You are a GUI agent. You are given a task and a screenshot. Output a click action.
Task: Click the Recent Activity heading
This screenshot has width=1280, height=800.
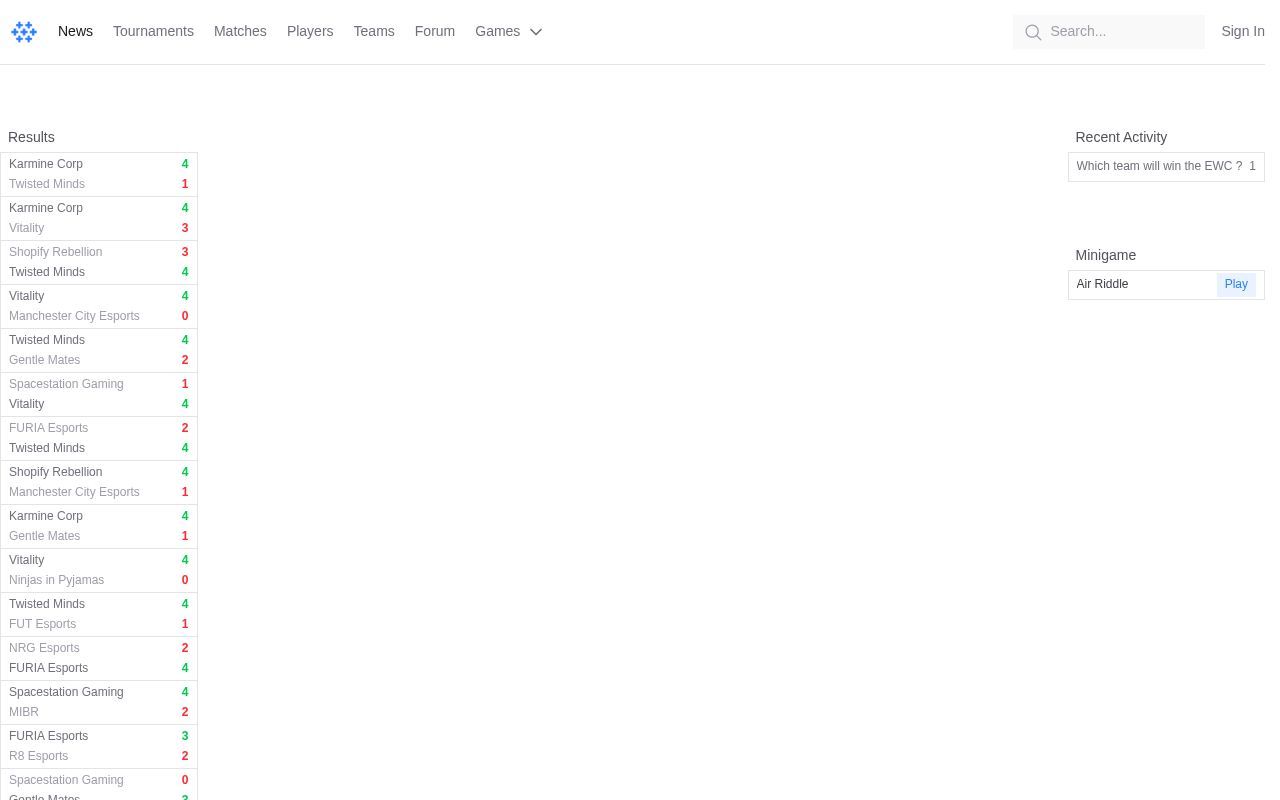click(1121, 137)
